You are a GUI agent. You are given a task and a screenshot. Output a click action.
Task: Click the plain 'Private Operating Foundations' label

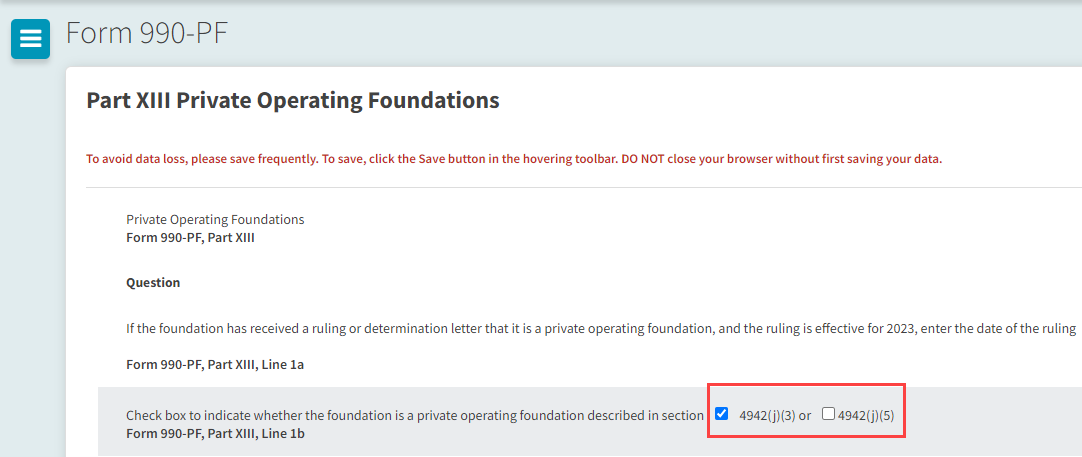215,219
